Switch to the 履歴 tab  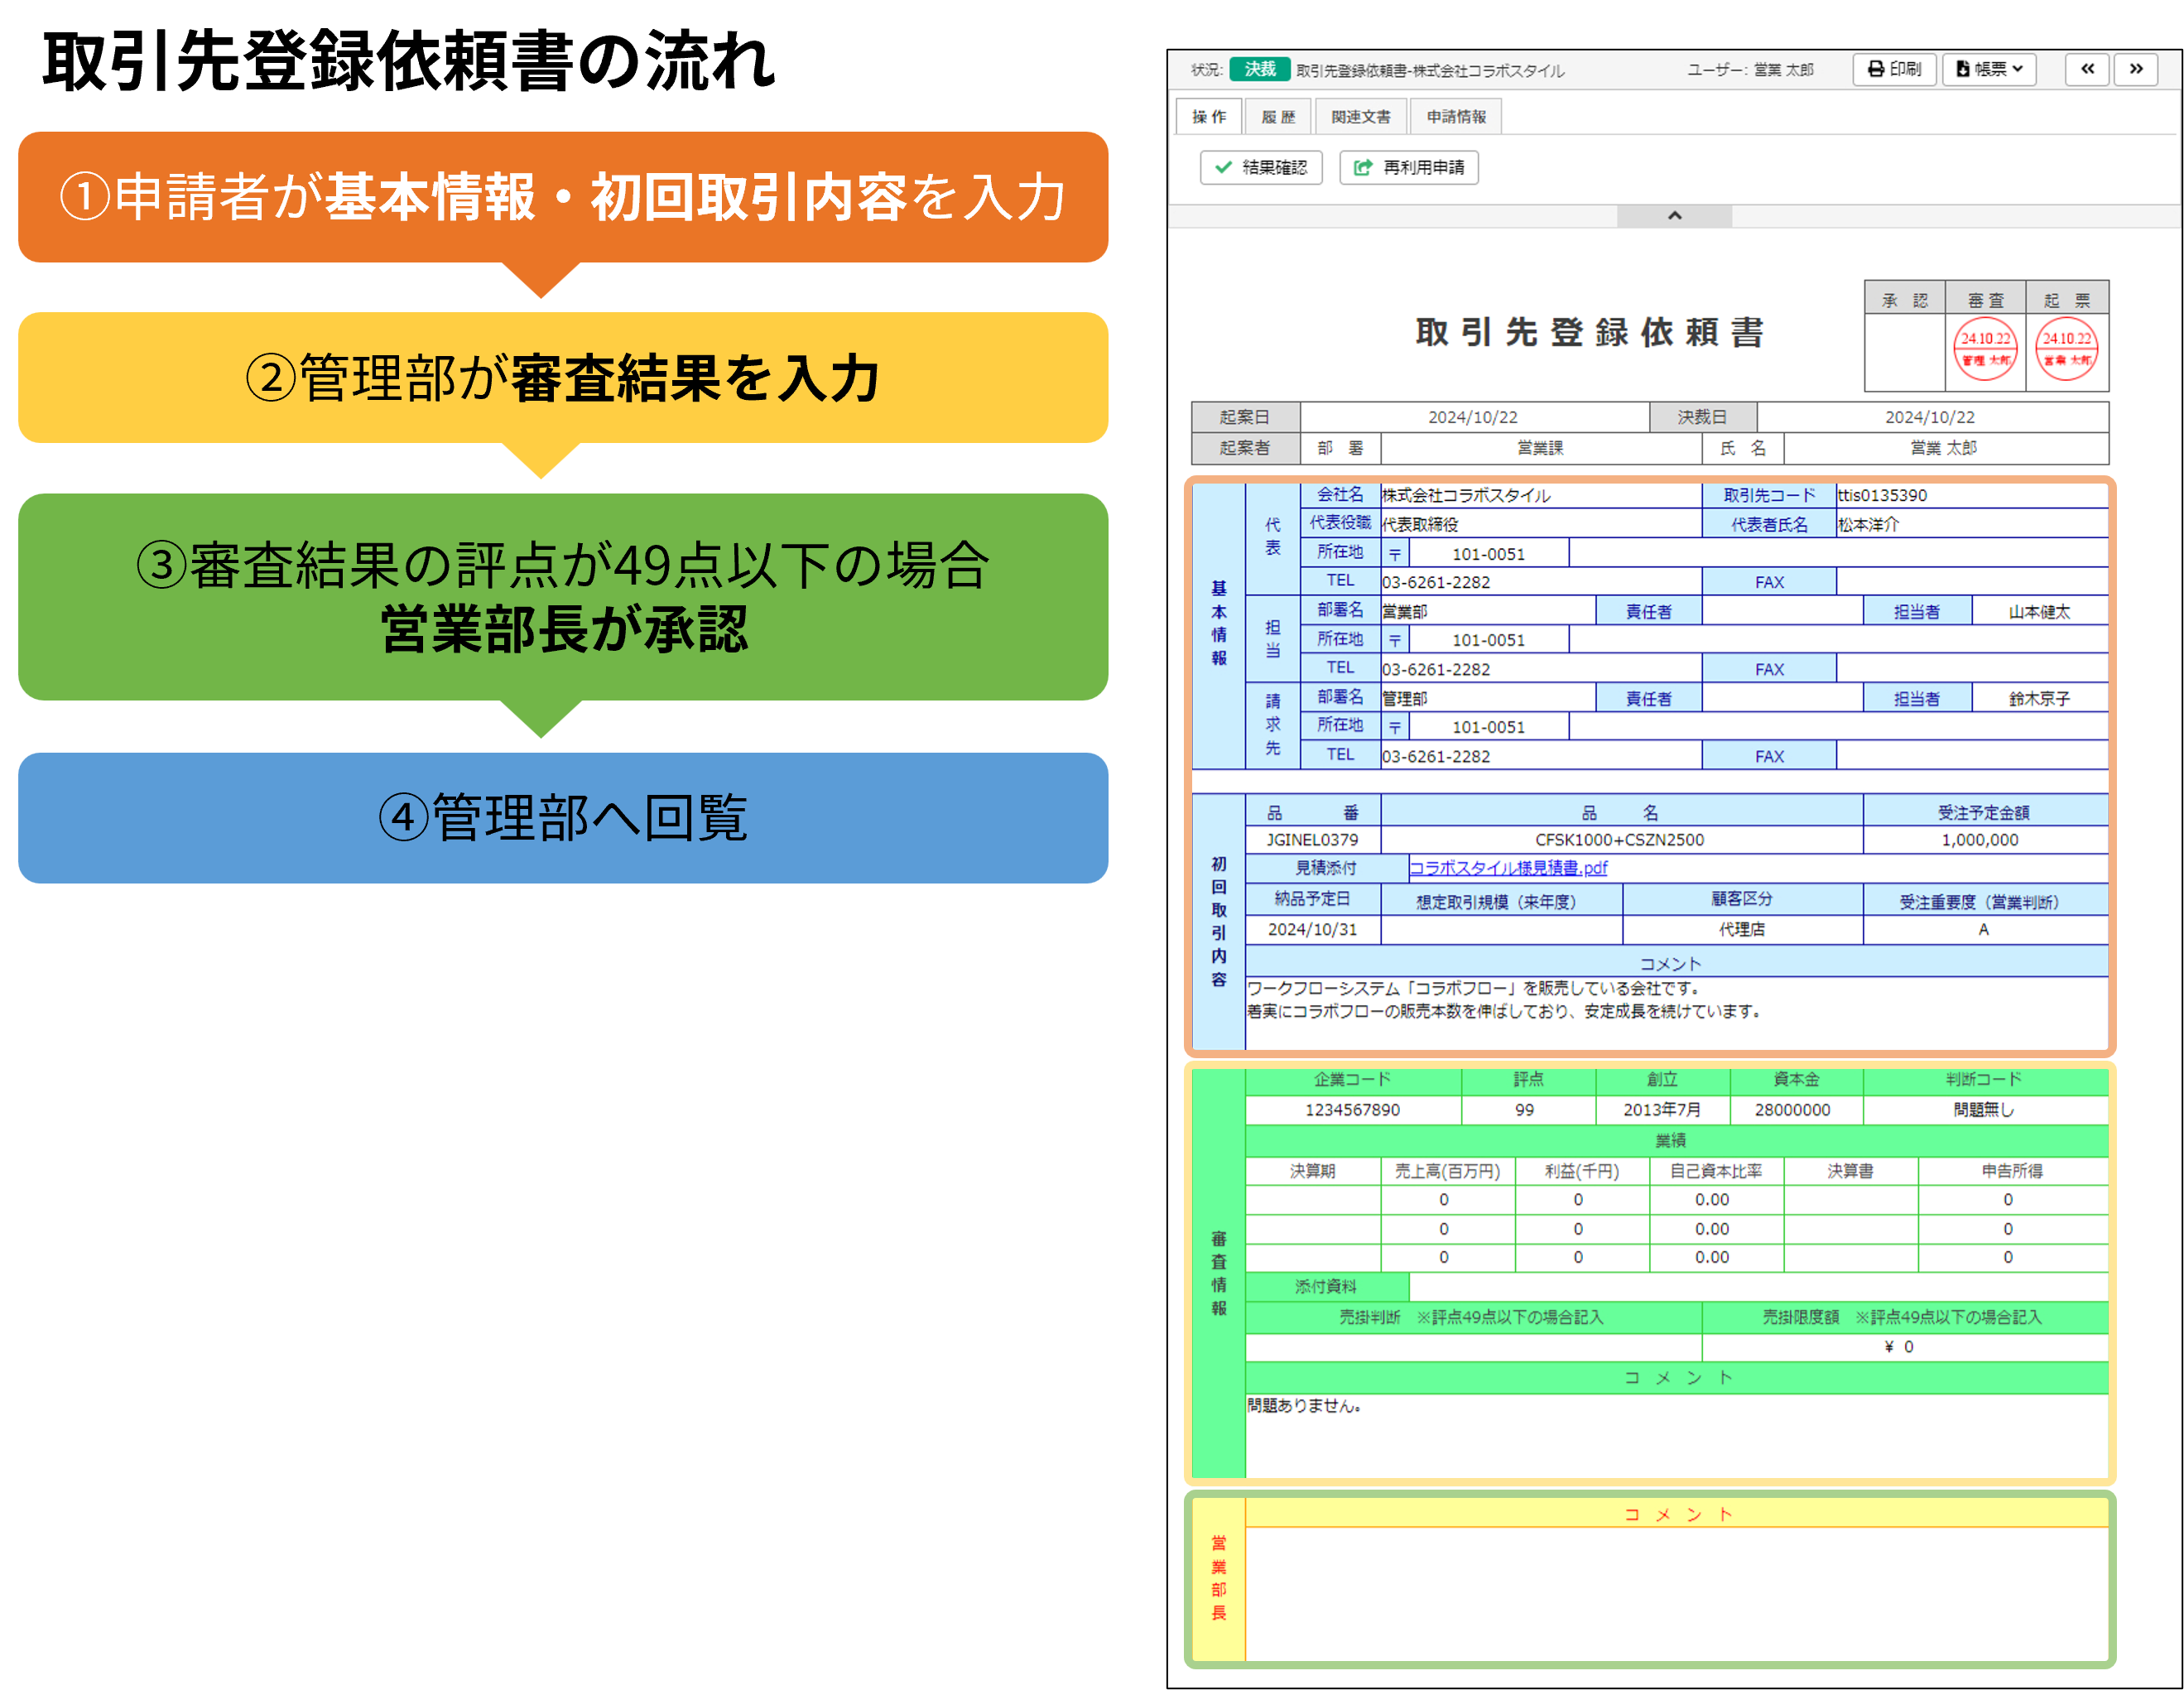pos(1278,117)
